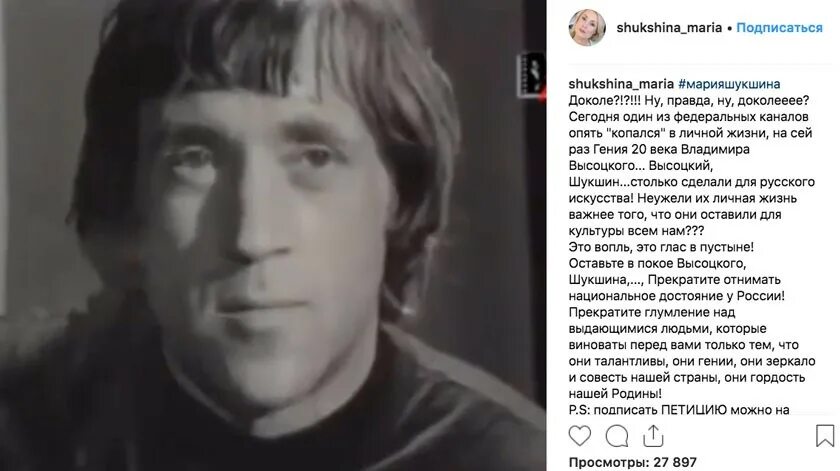Share the post using the upload arrow icon

(653, 436)
